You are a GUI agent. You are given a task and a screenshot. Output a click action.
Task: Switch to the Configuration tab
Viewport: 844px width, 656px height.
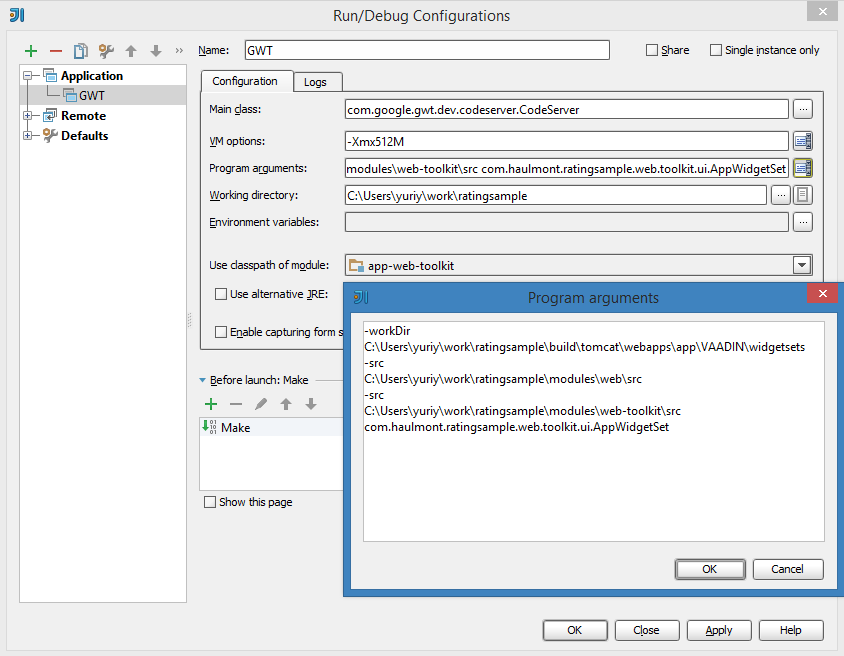245,81
